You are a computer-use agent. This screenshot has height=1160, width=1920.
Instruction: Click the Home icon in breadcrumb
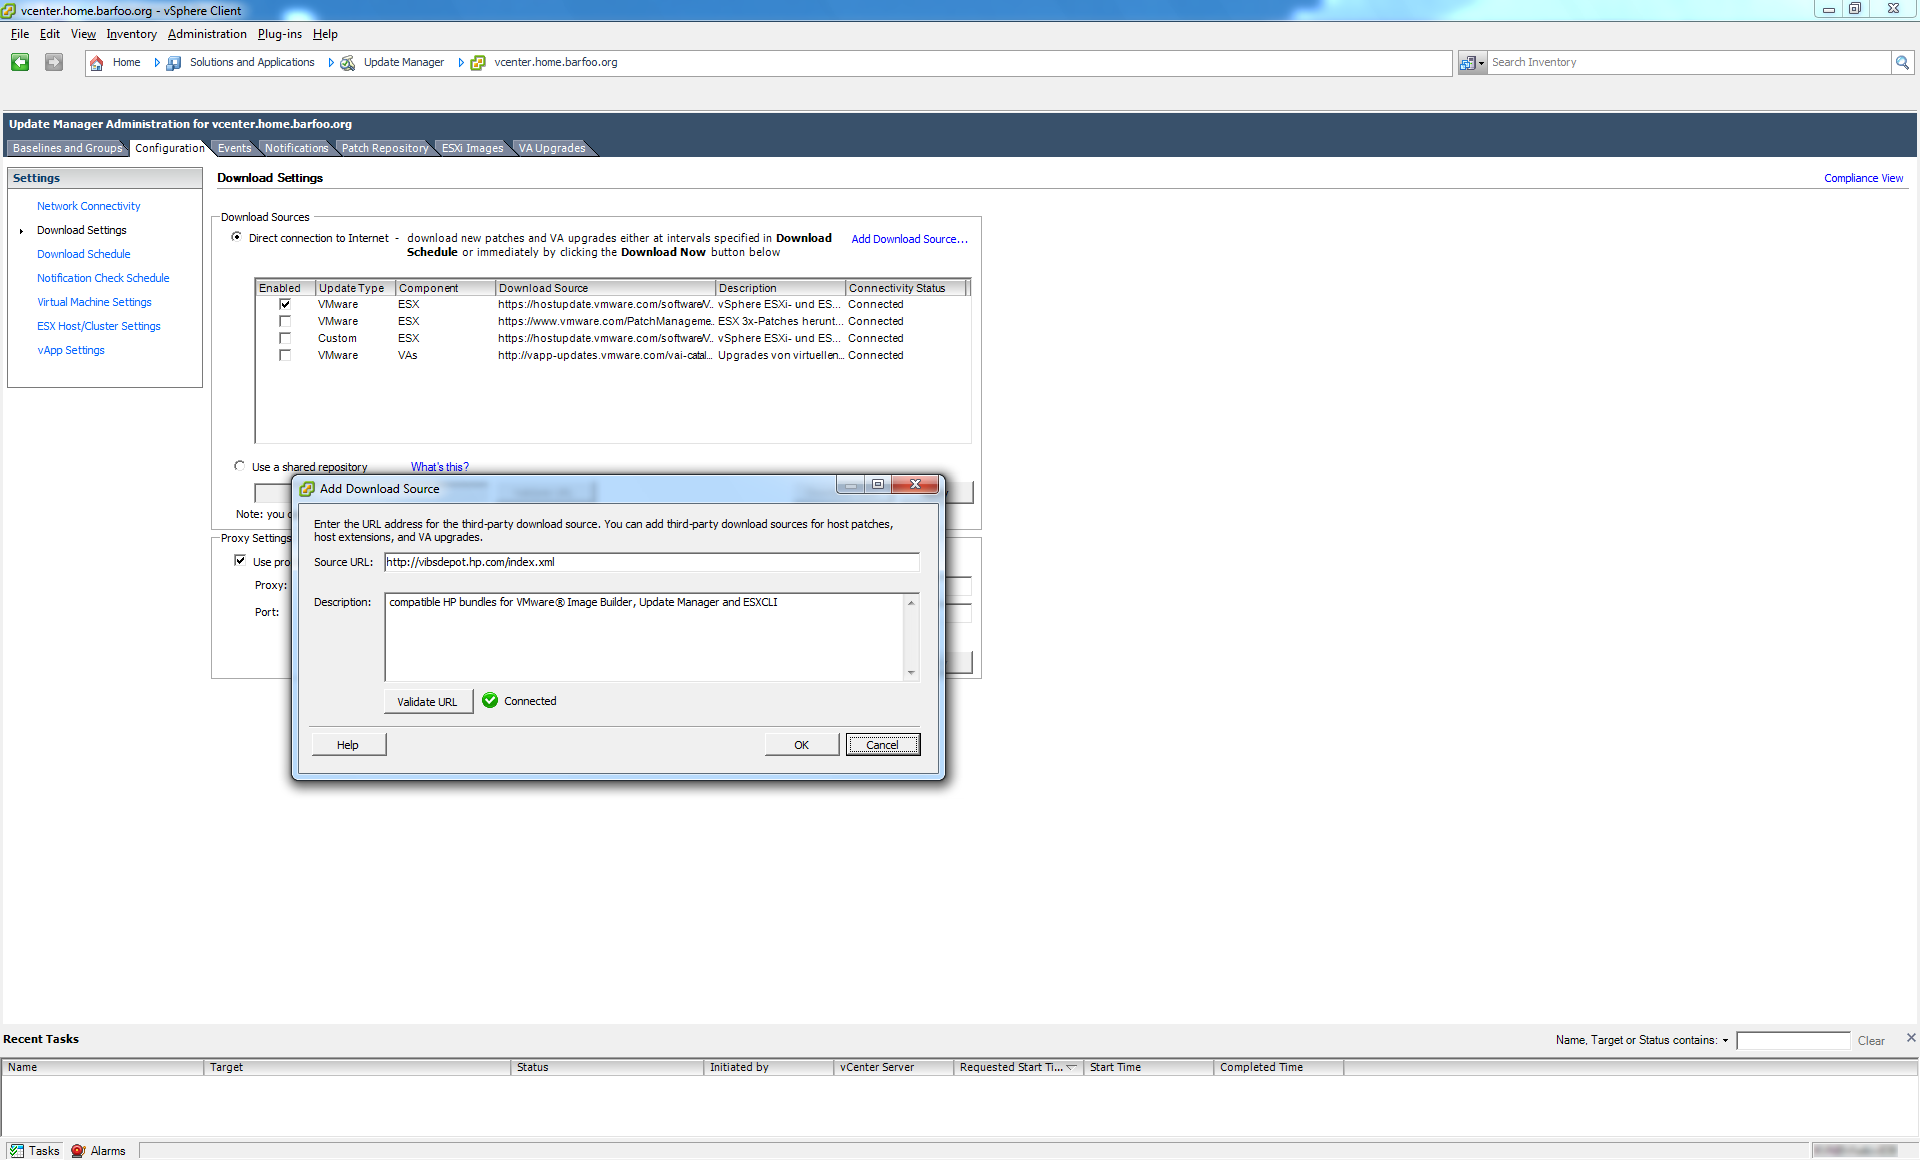pos(97,63)
